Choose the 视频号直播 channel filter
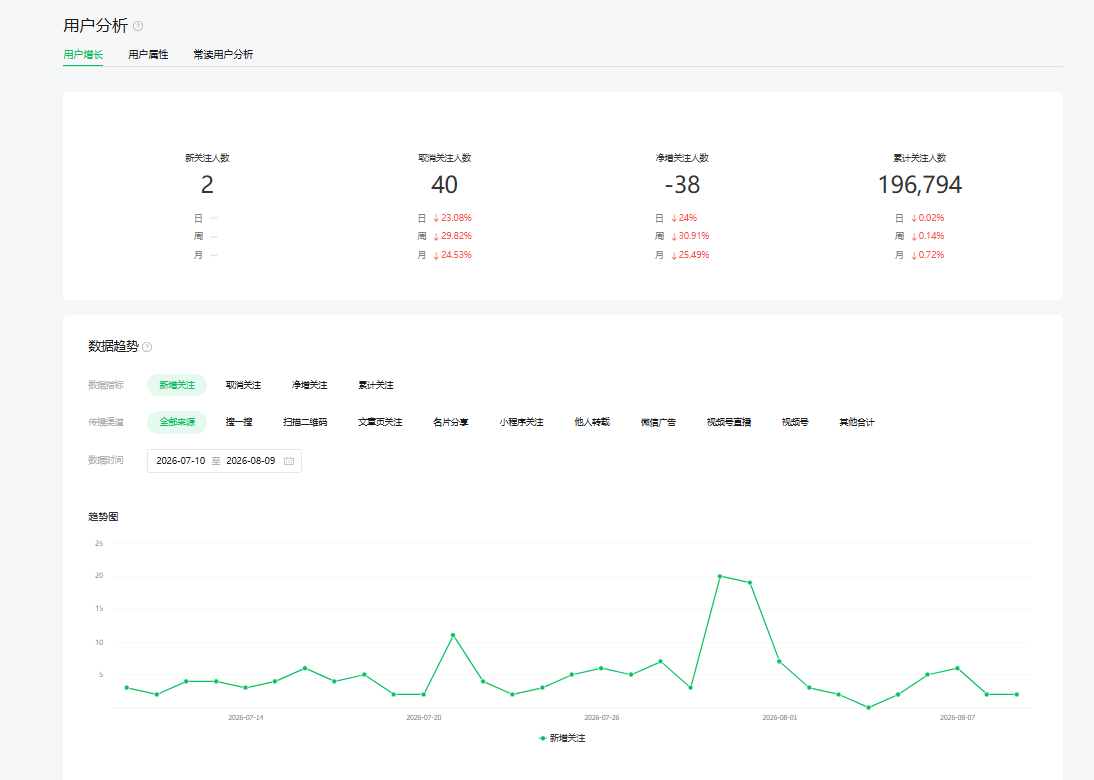This screenshot has width=1094, height=780. click(x=729, y=422)
